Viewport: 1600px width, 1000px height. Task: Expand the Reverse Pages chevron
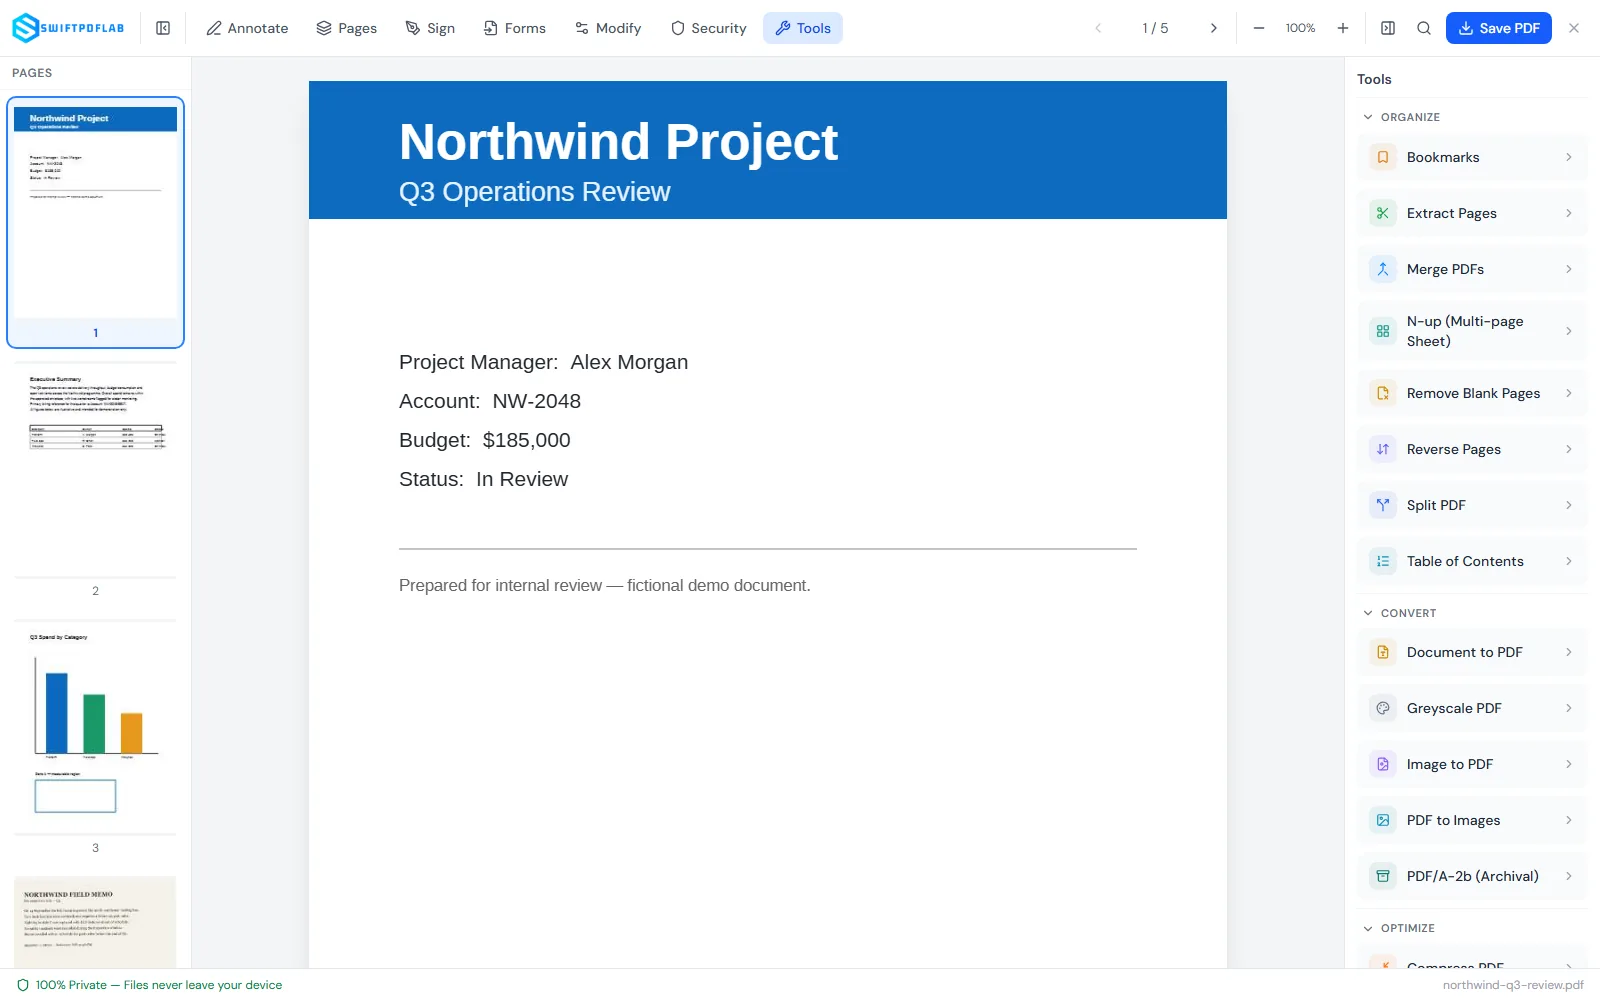pyautogui.click(x=1568, y=449)
